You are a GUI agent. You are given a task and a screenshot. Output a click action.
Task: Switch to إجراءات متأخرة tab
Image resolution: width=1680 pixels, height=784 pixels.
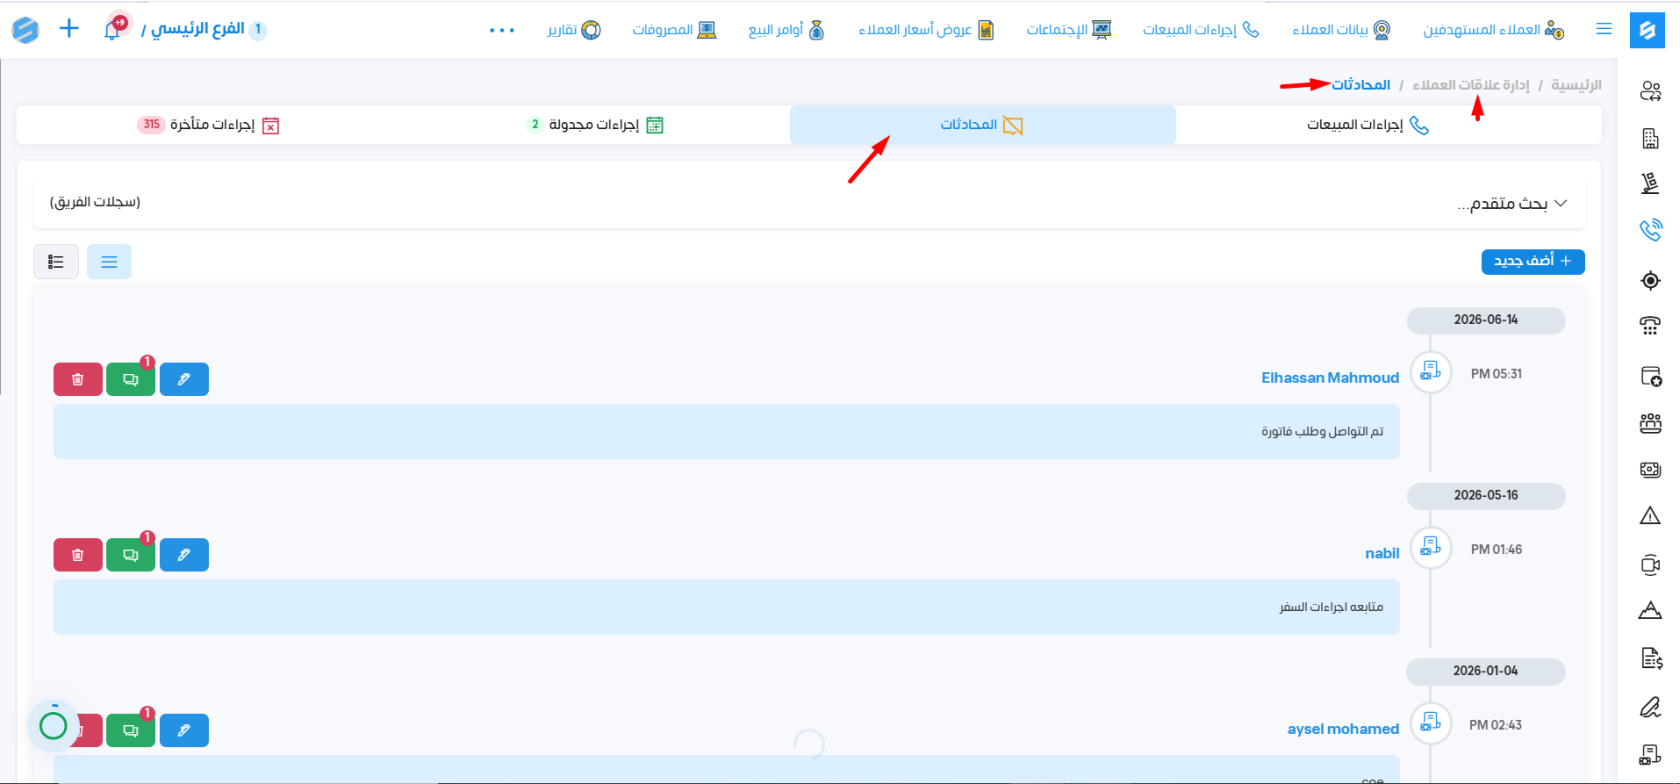coord(208,125)
